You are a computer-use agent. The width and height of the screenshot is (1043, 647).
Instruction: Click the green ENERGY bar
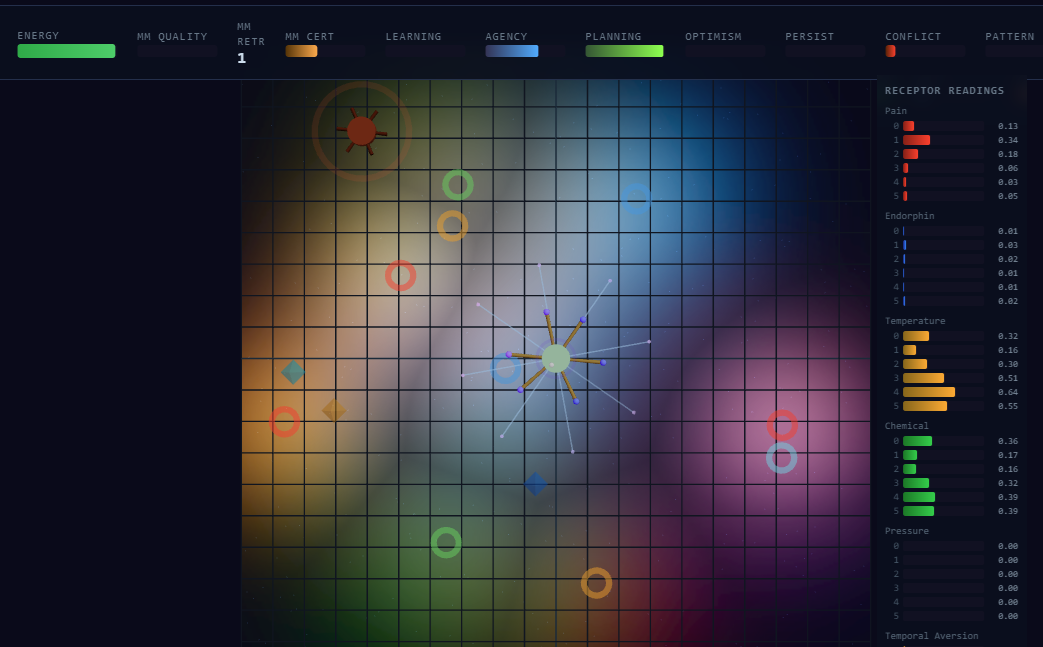click(67, 51)
